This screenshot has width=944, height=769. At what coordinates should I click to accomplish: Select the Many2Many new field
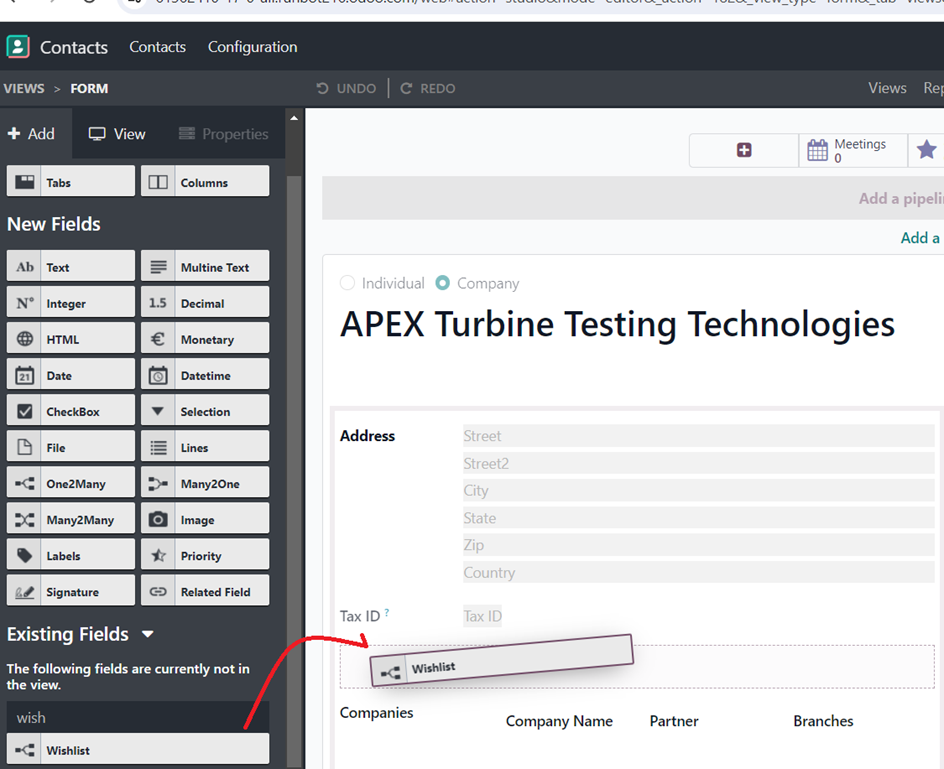click(x=71, y=520)
